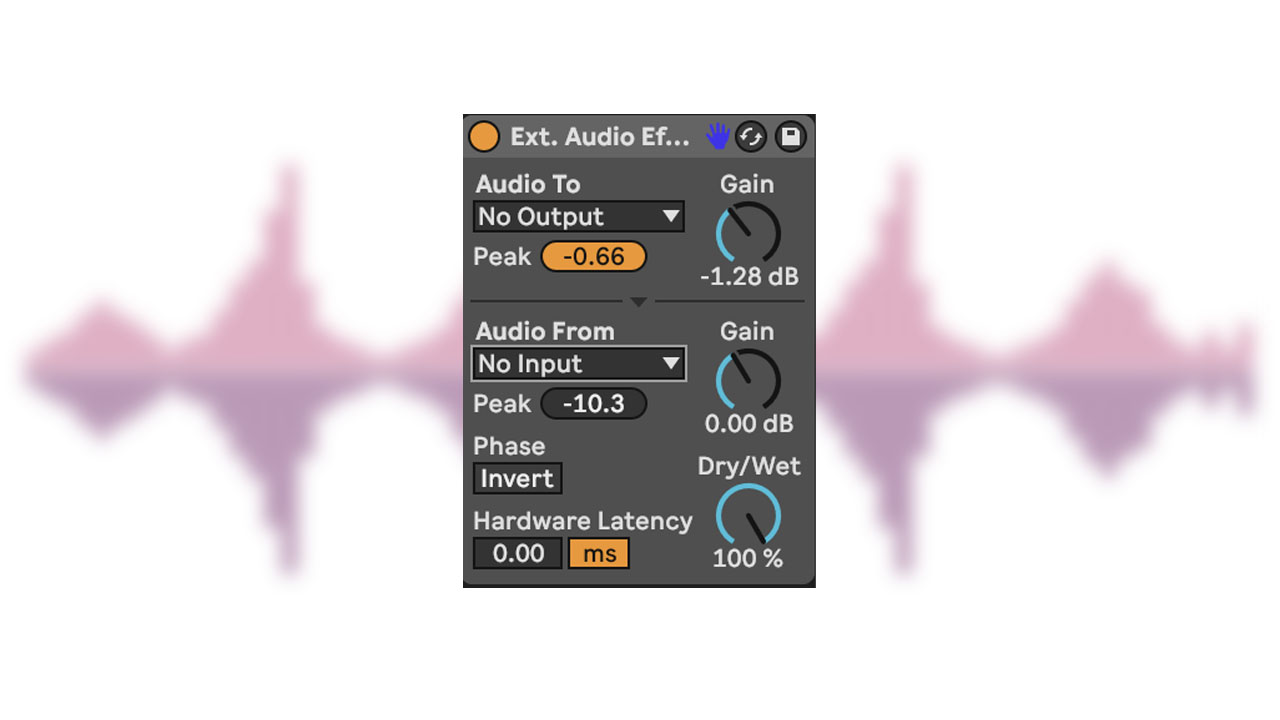Open the Audio To dropdown
This screenshot has width=1280, height=720.
[578, 217]
